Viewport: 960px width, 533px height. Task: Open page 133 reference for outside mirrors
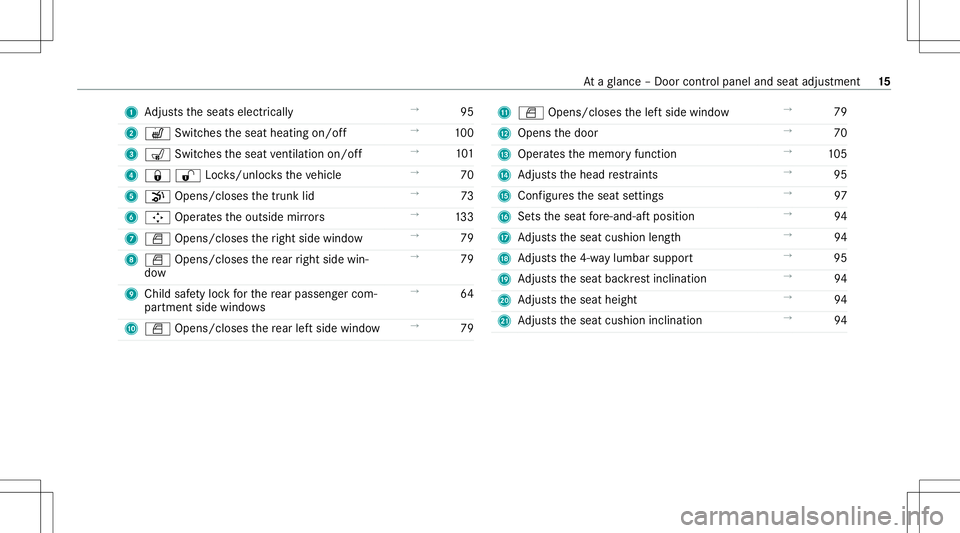pyautogui.click(x=464, y=217)
